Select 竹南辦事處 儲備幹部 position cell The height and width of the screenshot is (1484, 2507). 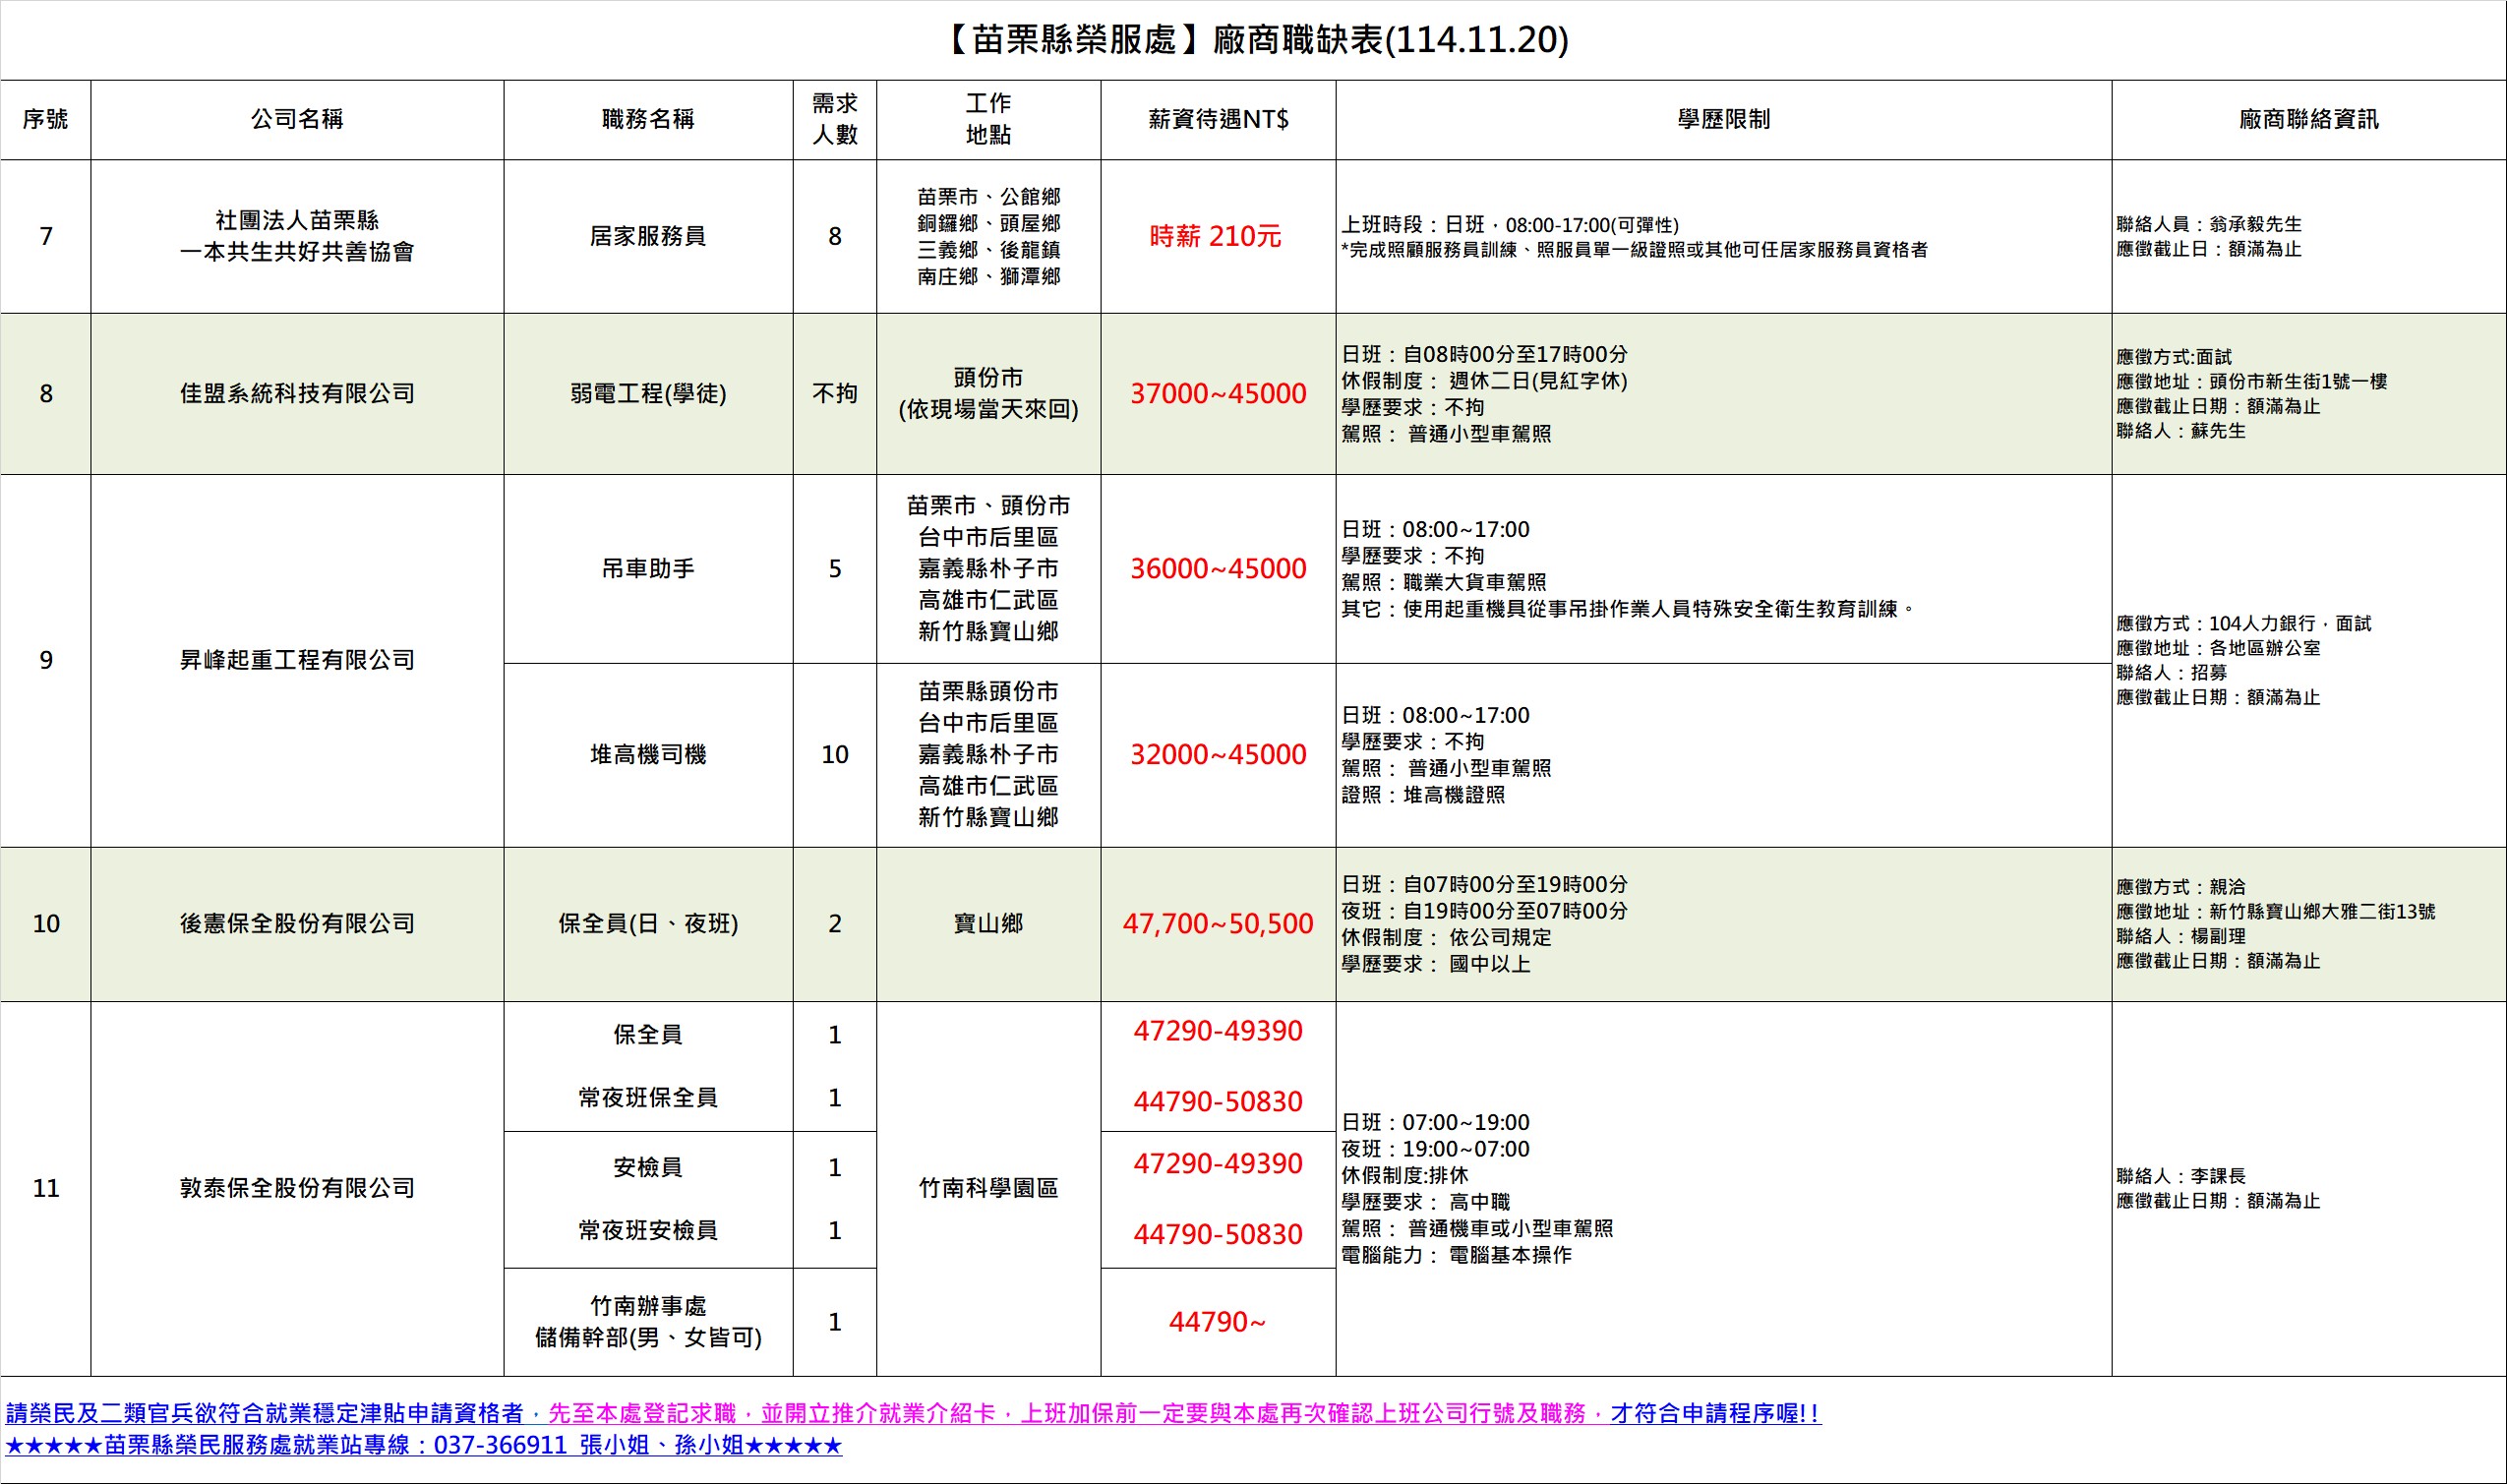click(647, 1321)
